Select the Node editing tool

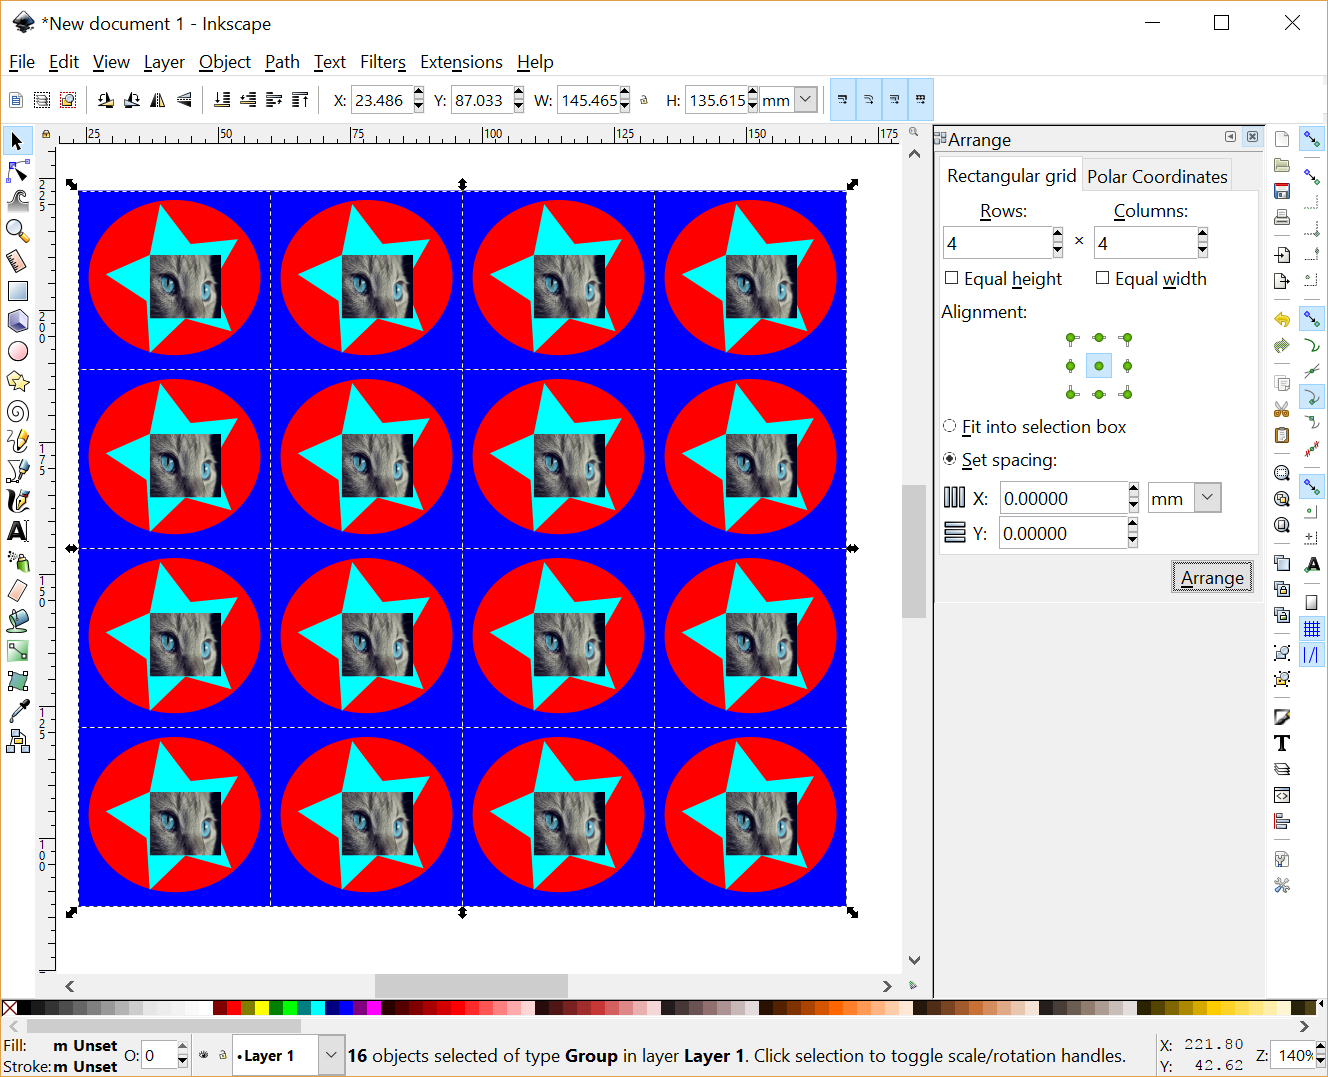[x=17, y=170]
